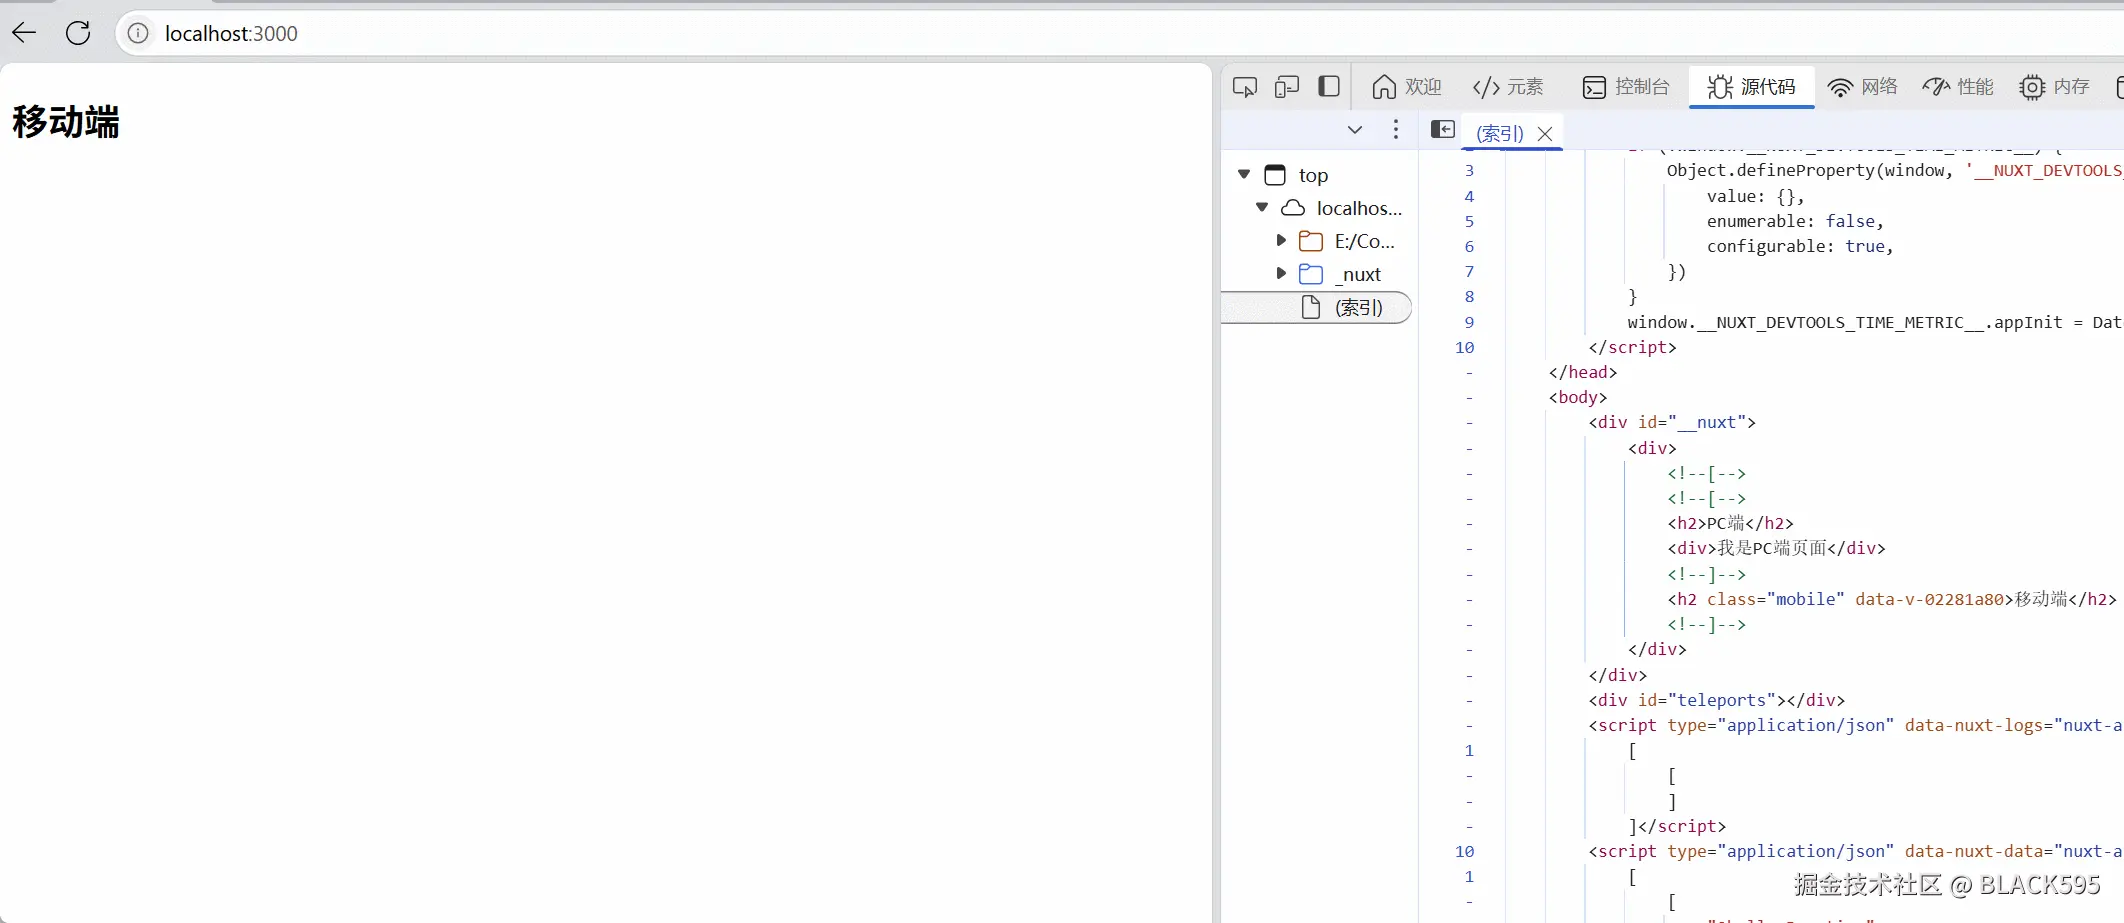Reload the localhost page
This screenshot has width=2124, height=923.
coord(78,33)
